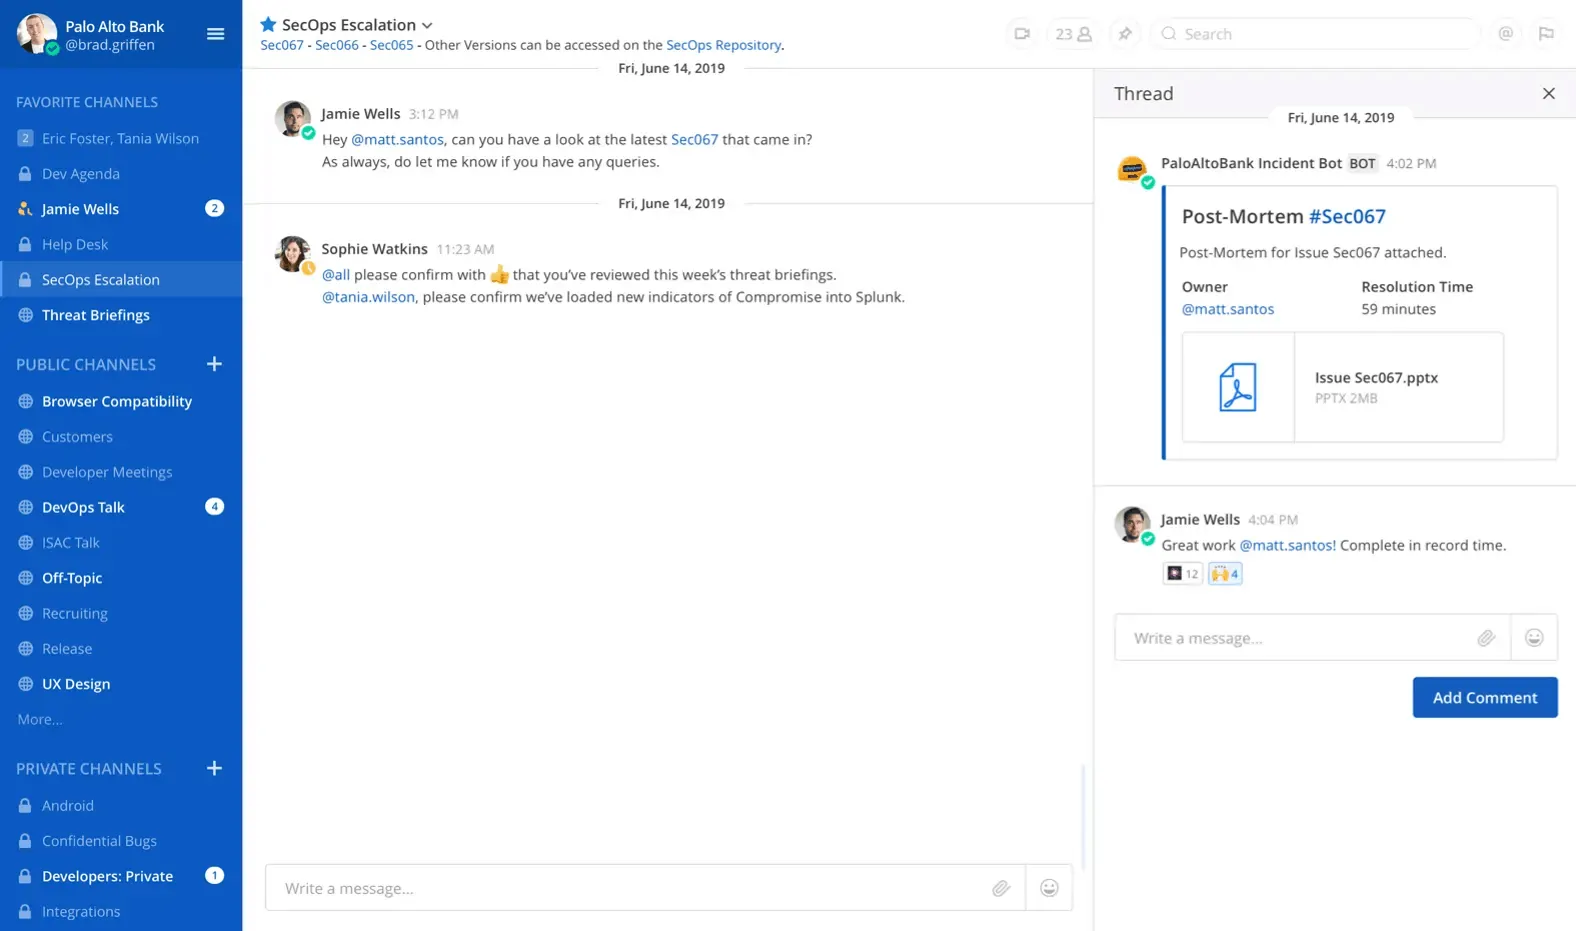Open the Threat Briefings channel

pos(95,315)
